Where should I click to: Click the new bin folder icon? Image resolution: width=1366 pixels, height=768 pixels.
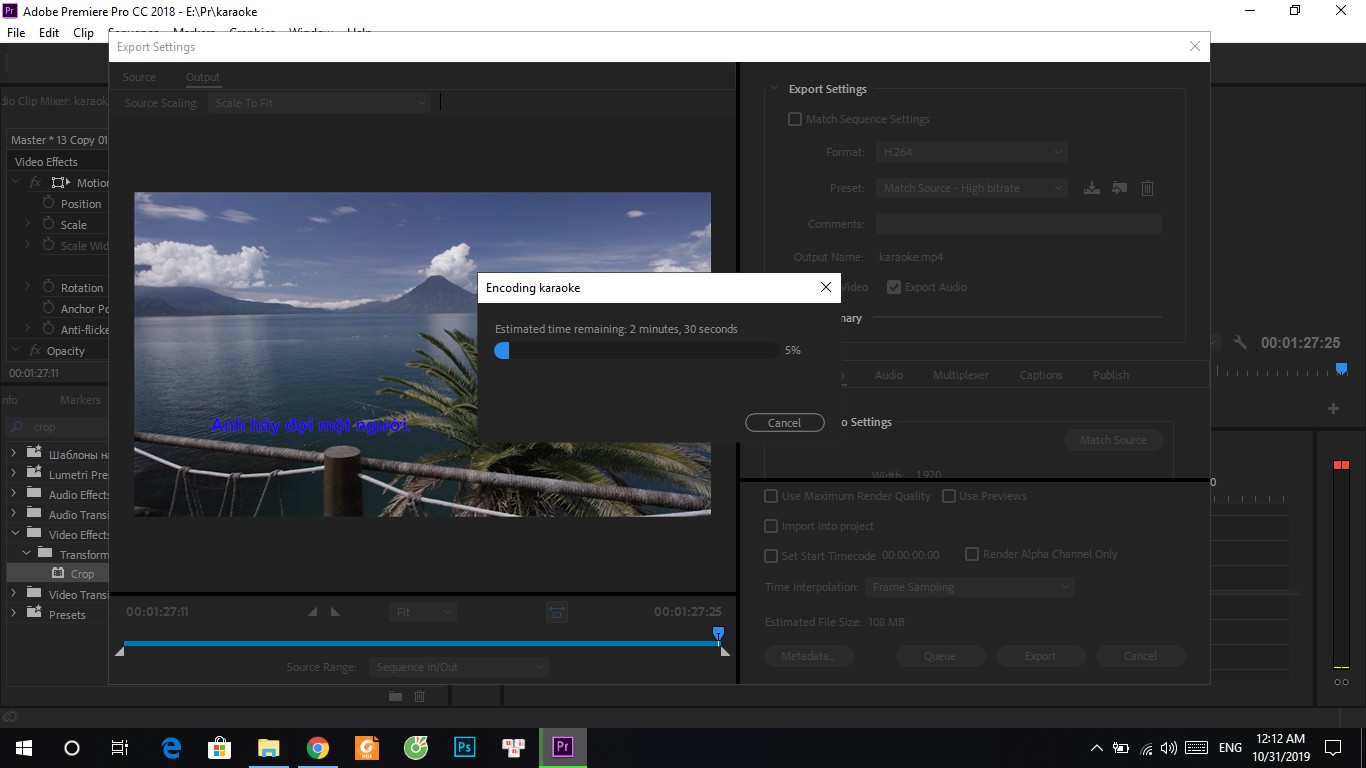click(x=395, y=696)
